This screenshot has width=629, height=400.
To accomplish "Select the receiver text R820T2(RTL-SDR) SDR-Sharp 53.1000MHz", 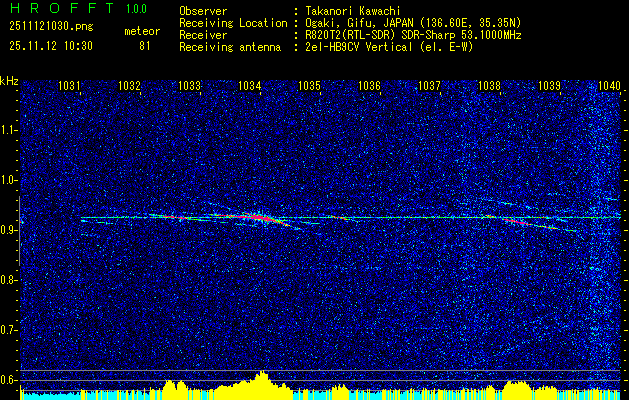I will pyautogui.click(x=413, y=35).
